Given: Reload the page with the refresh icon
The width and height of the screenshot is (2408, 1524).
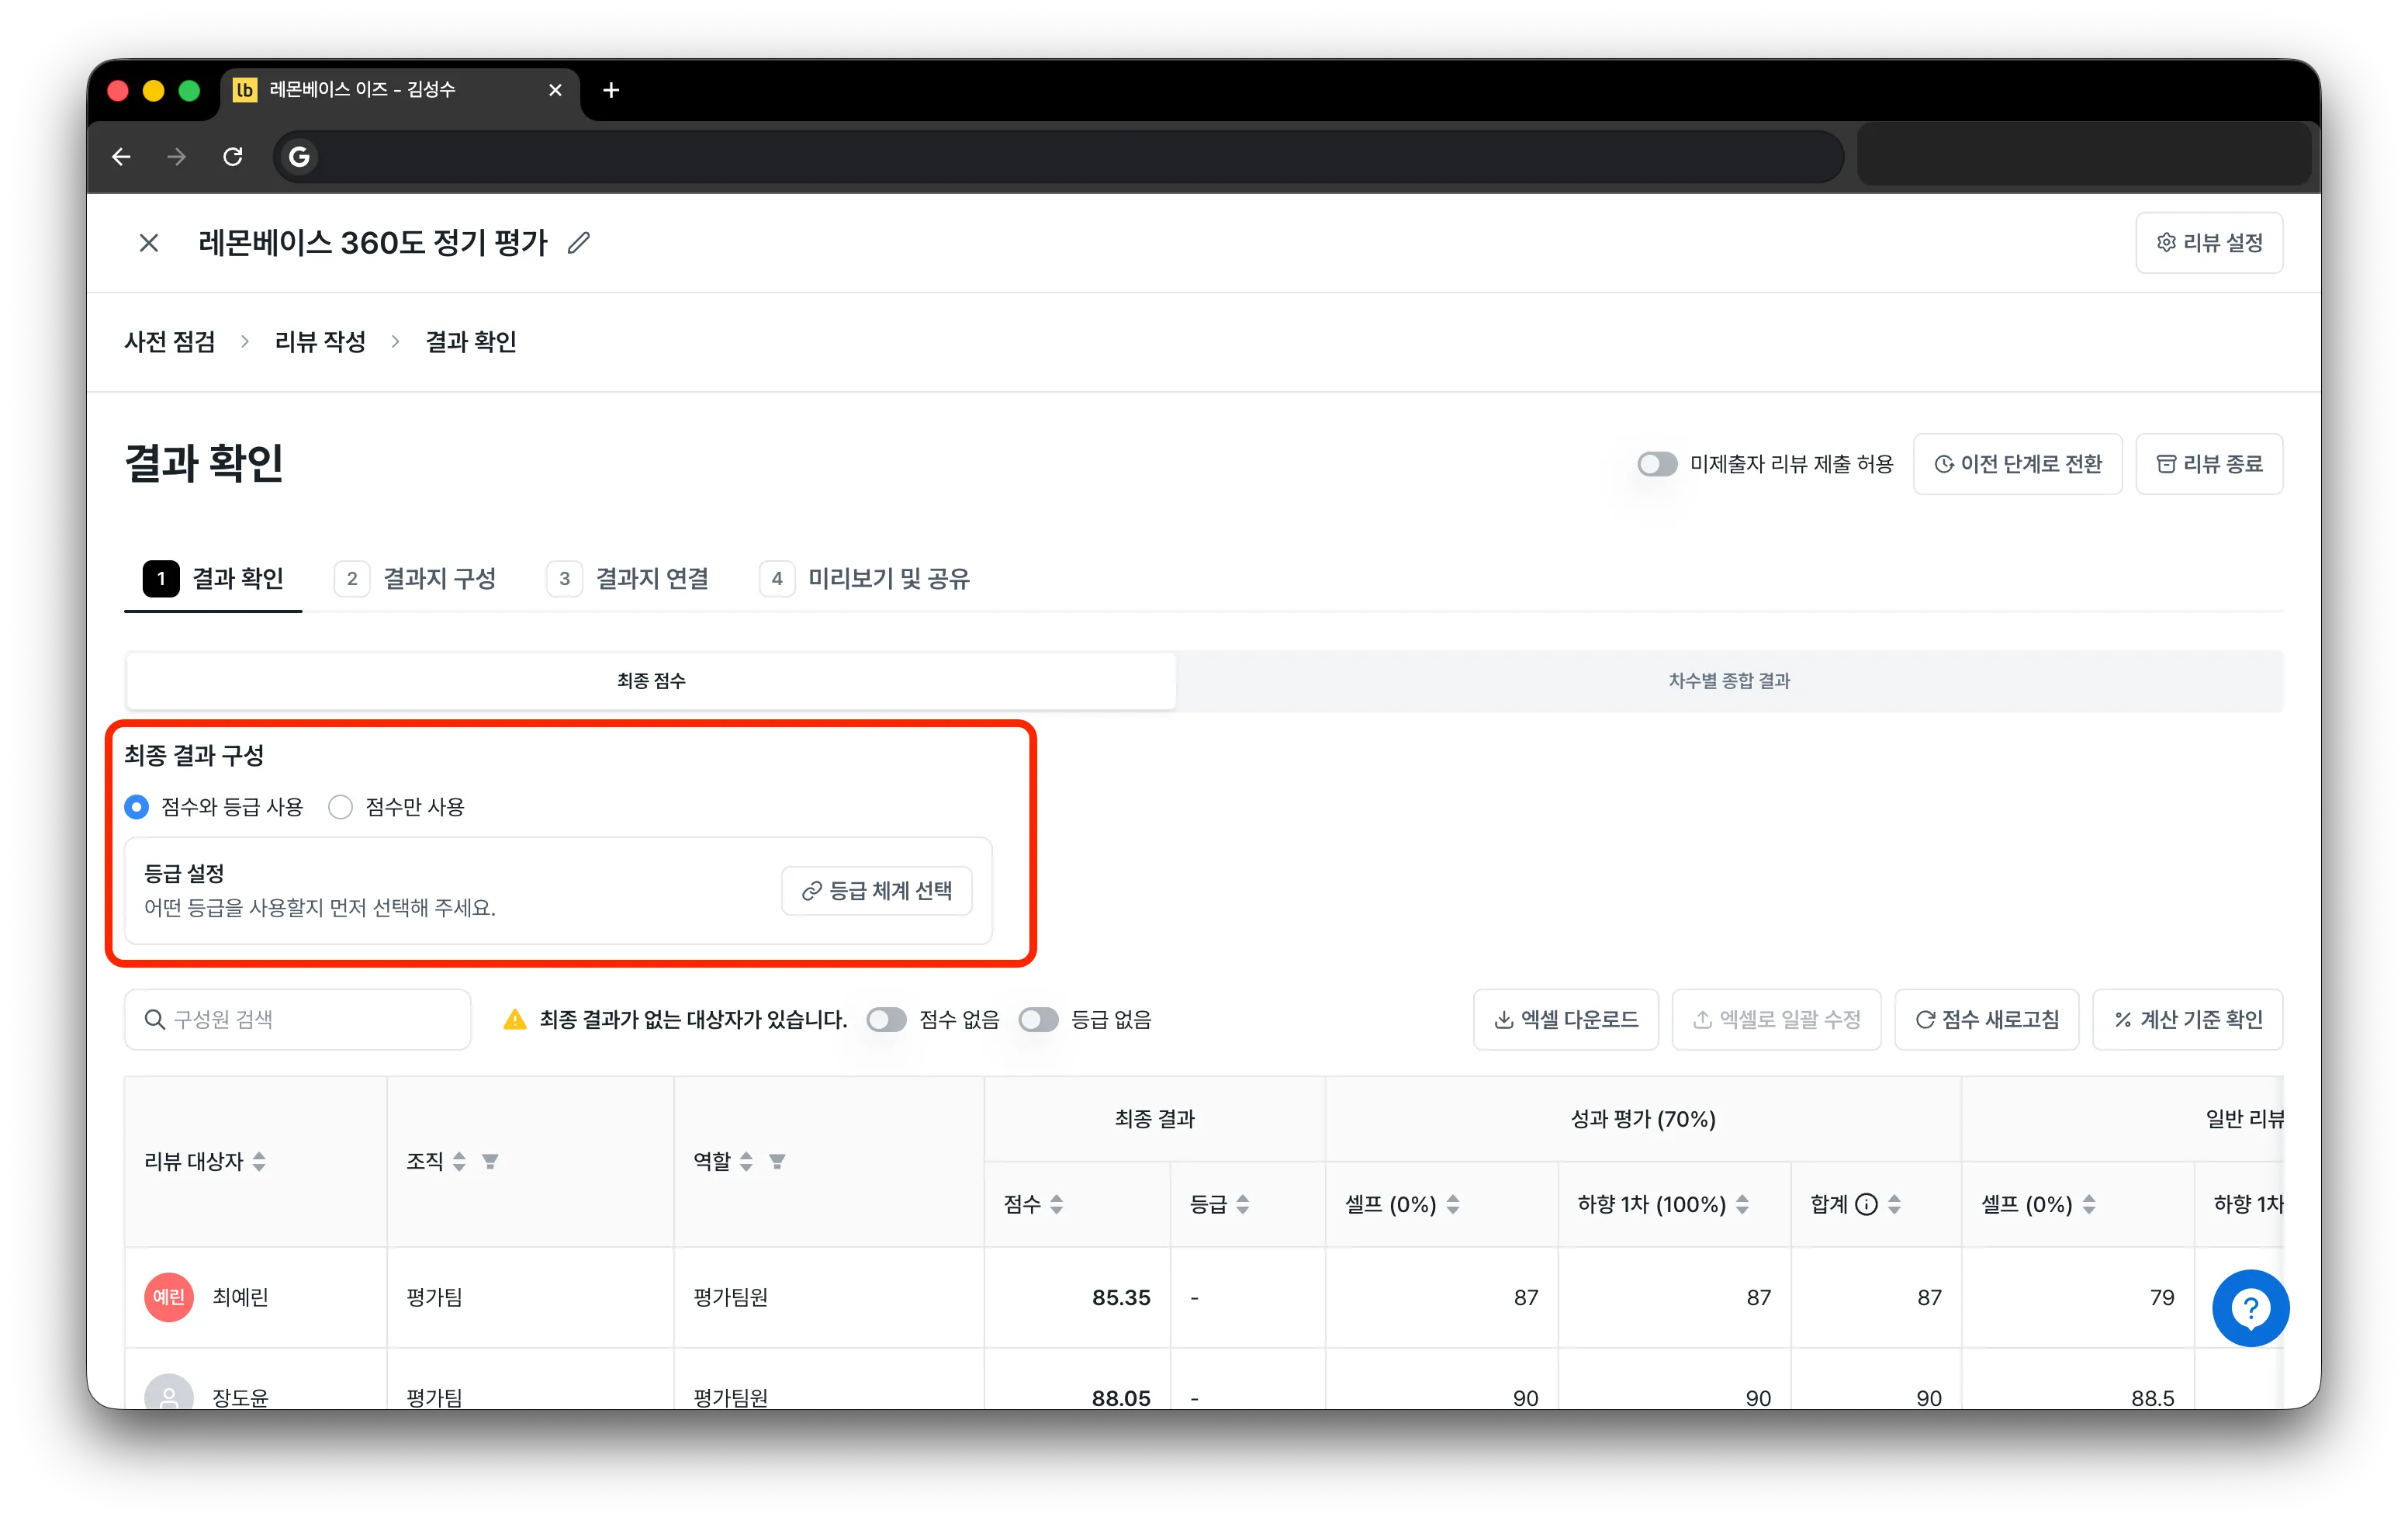Looking at the screenshot, I should 233,157.
